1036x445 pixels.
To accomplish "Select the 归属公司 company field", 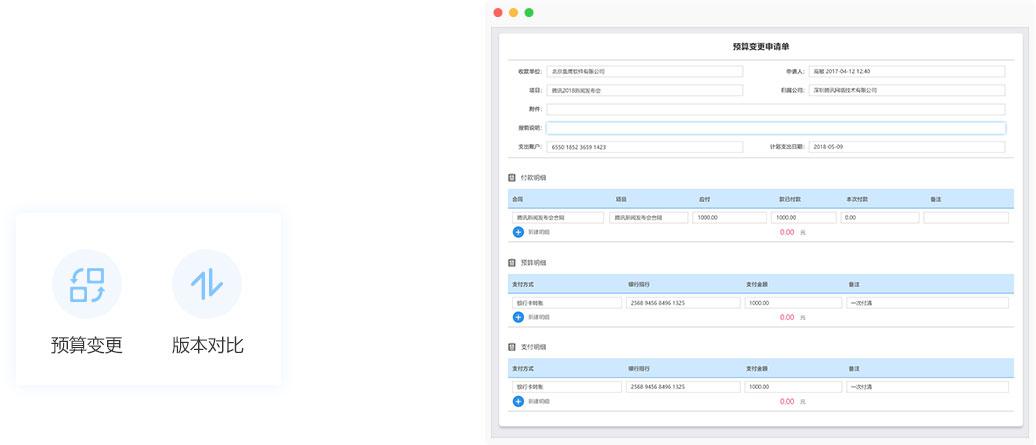I will coord(906,90).
